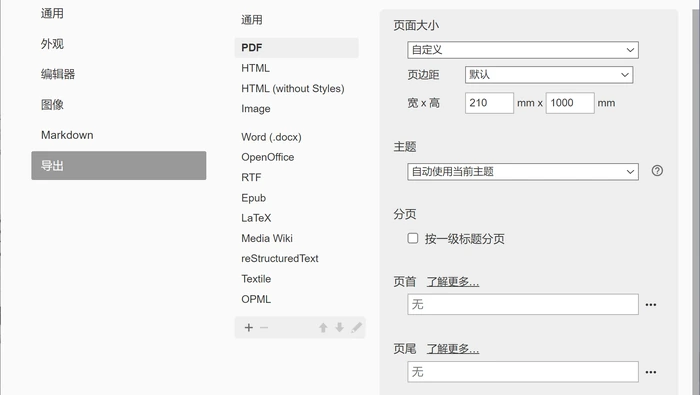
Task: Remove export format with minus icon
Action: 264,328
